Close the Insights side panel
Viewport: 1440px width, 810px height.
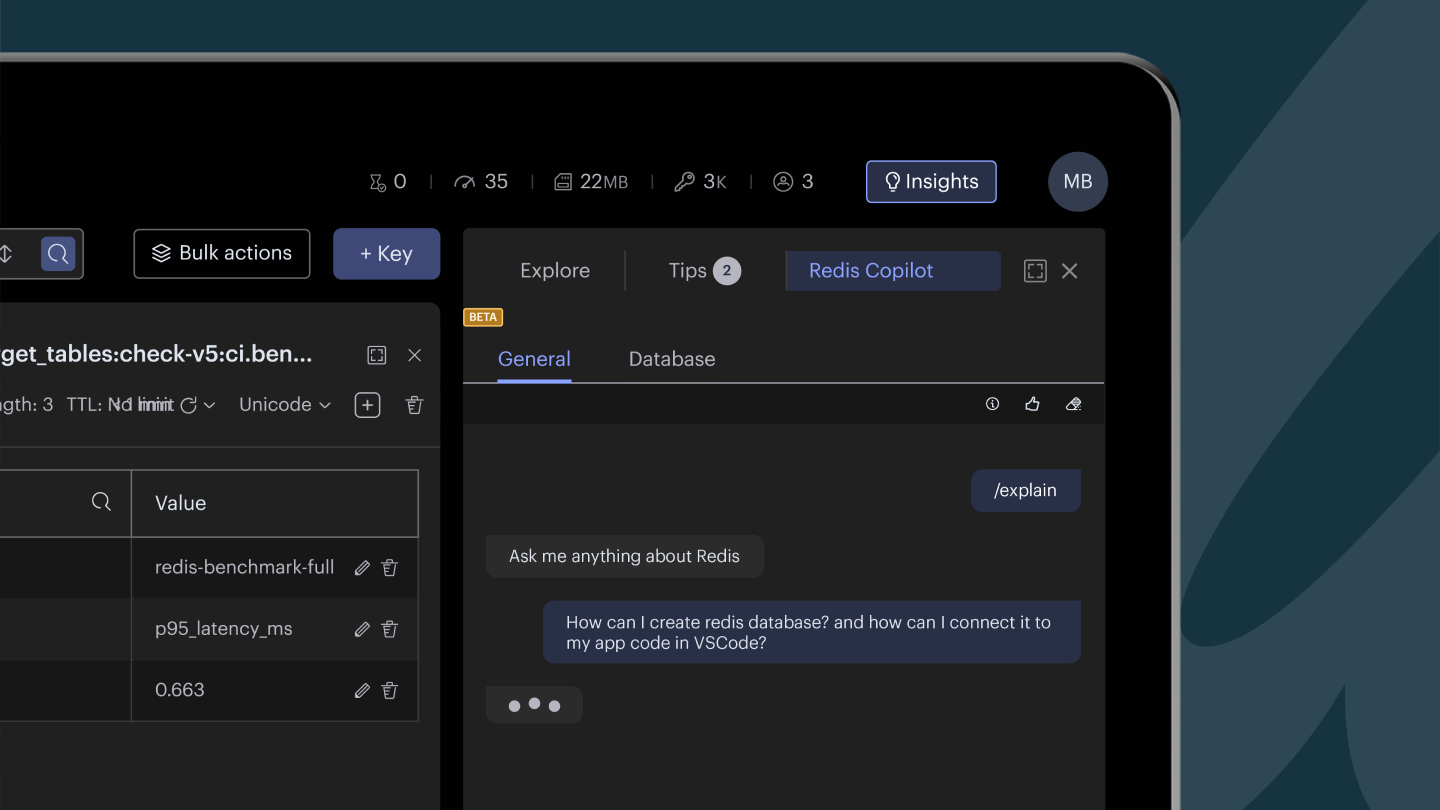tap(1070, 271)
